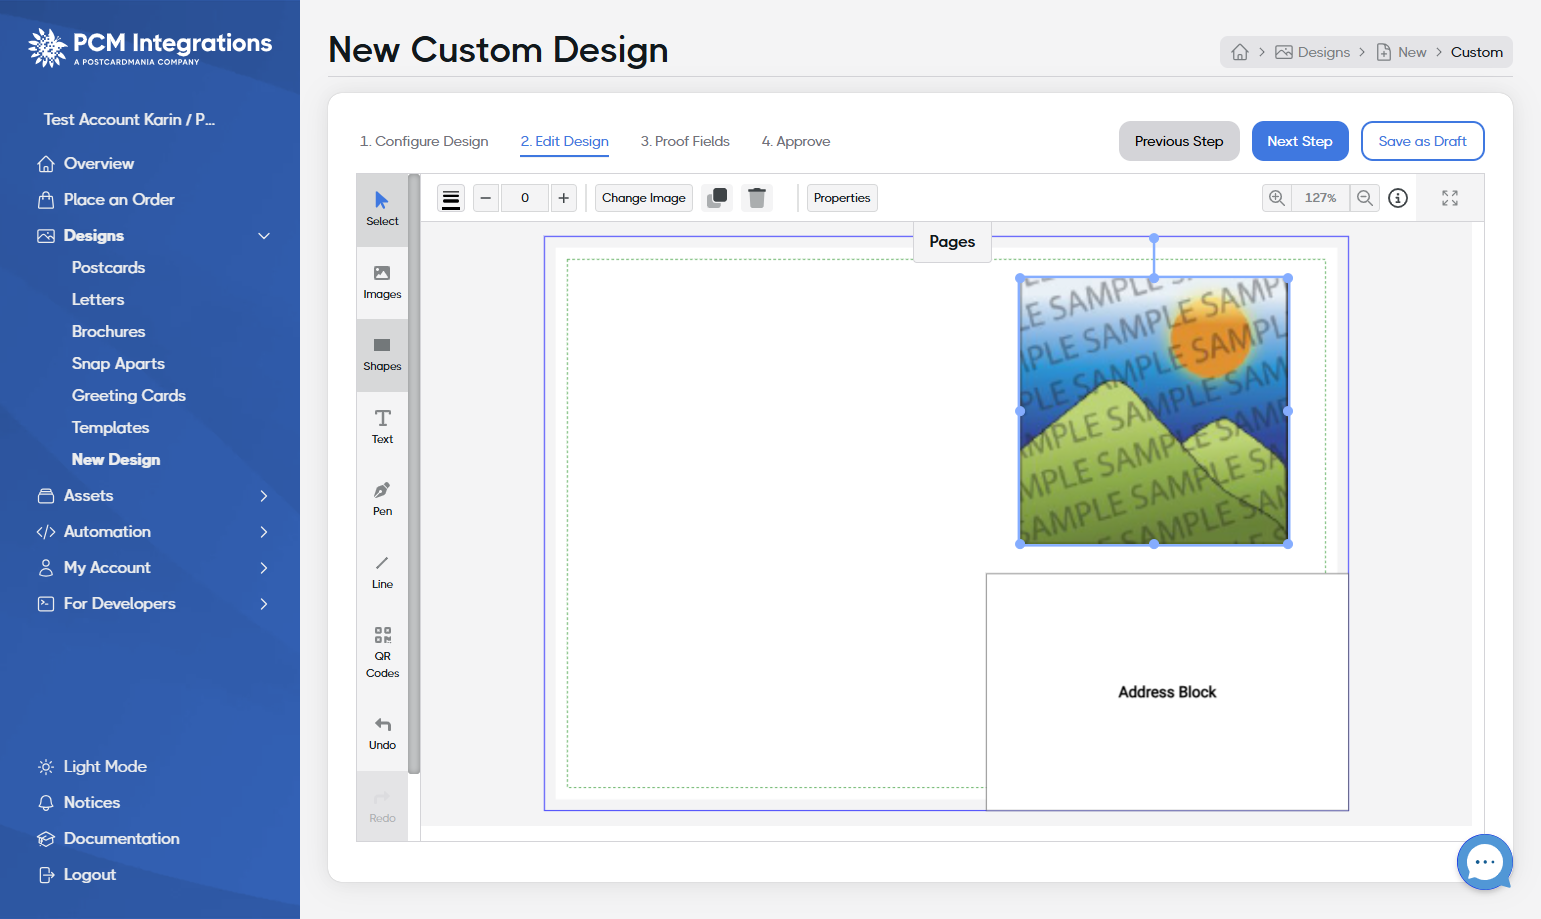Delete selected element with trash icon
The image size is (1541, 919).
coord(757,198)
